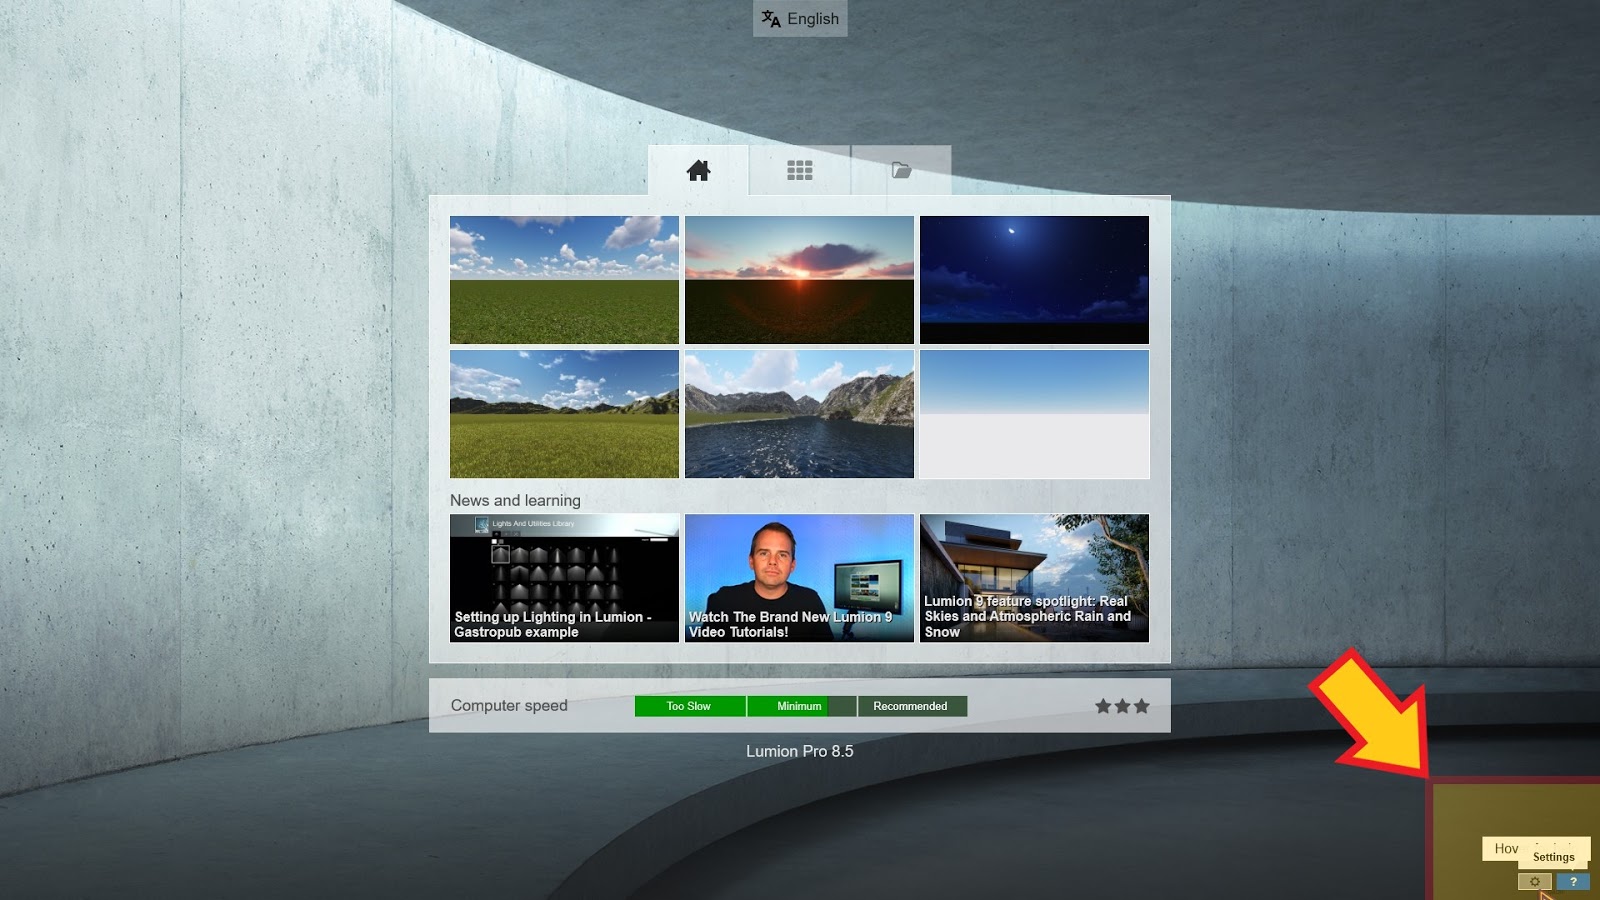Select the night sky scene thumbnail

[1034, 280]
